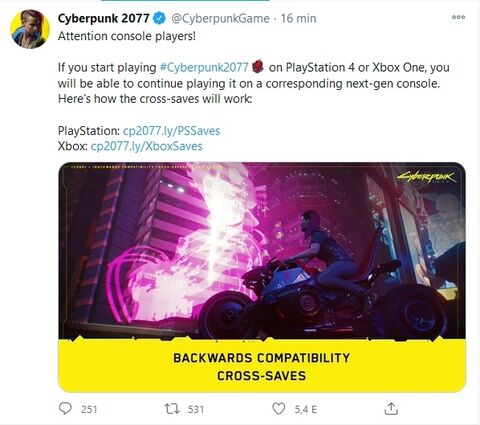The width and height of the screenshot is (480, 425).
Task: Click the hashtag emoji next to #Cyberpunk2077
Action: [x=258, y=66]
